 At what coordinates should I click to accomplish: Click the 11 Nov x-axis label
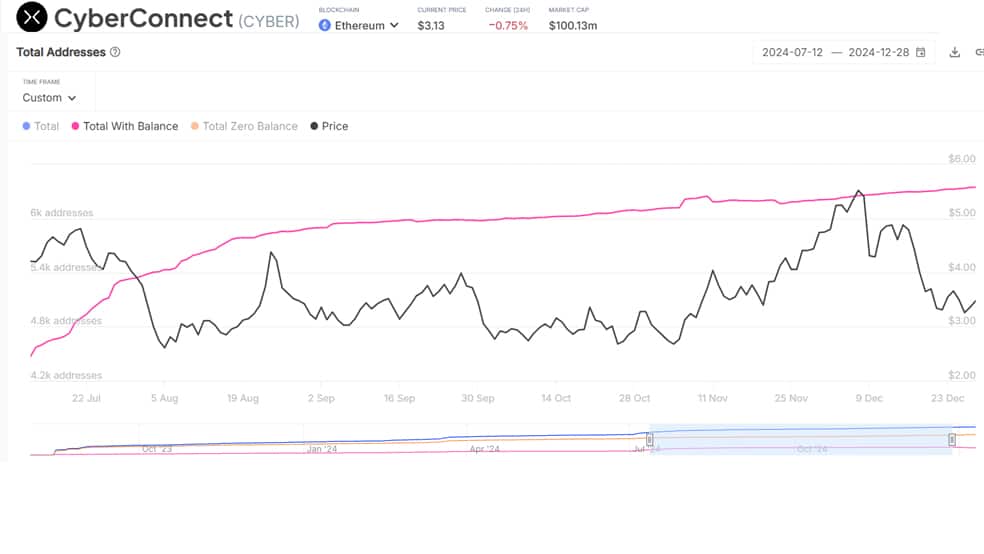[712, 398]
